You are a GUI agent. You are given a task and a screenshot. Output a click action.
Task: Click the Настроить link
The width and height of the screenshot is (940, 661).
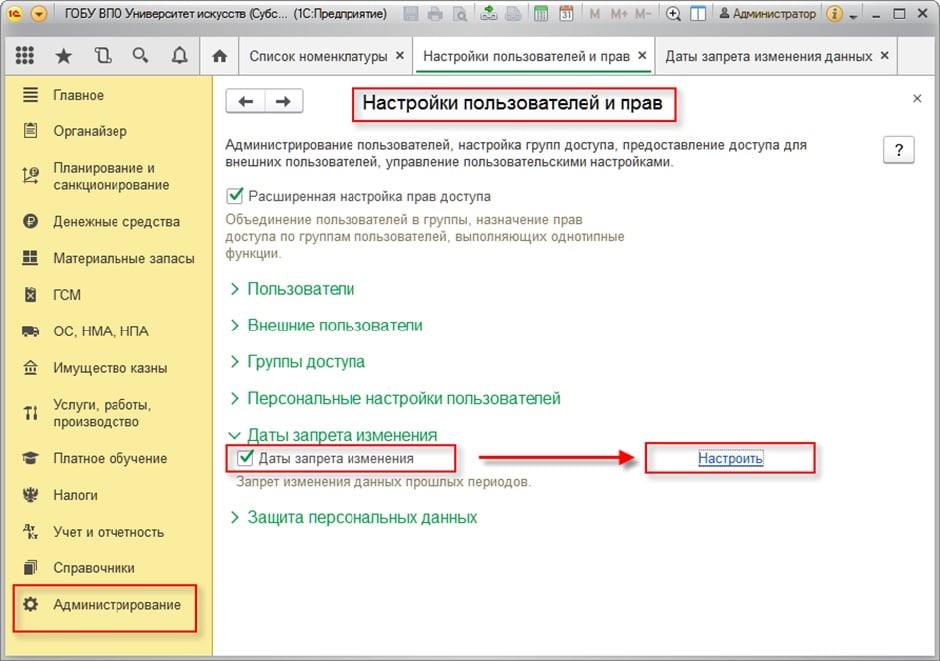(730, 458)
